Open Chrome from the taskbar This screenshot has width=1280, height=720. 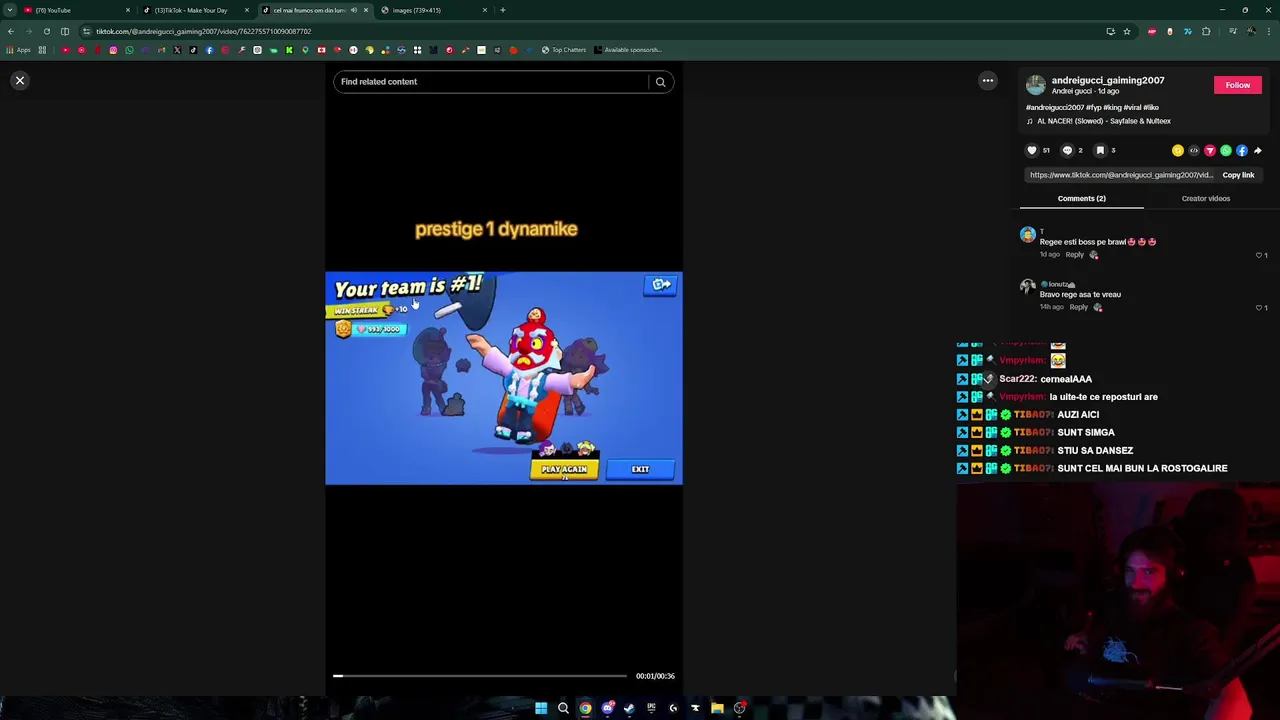(x=585, y=708)
